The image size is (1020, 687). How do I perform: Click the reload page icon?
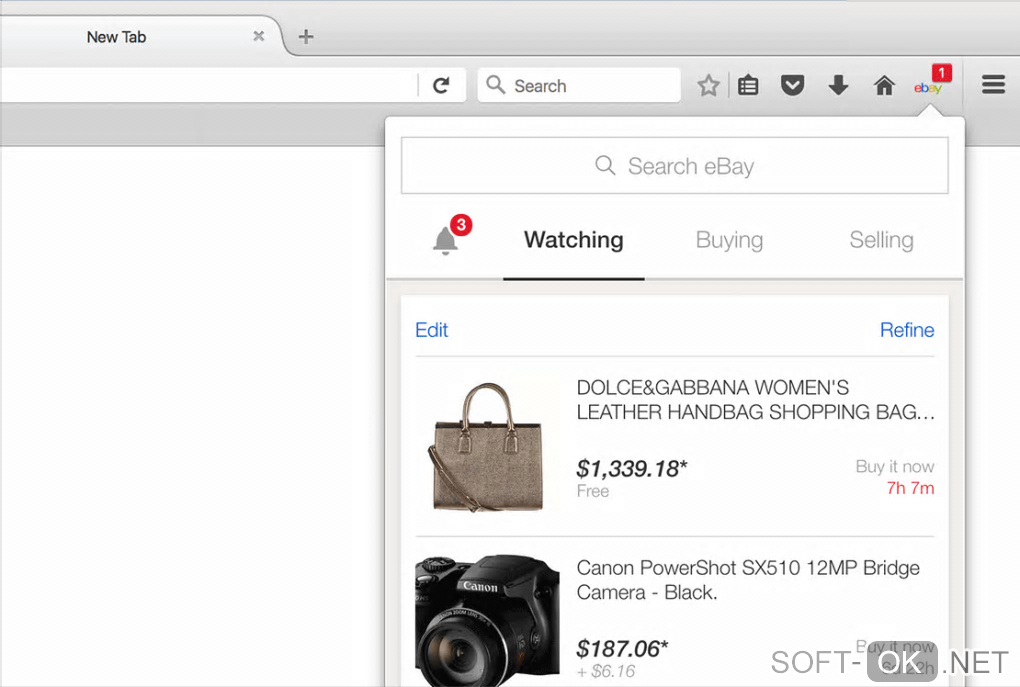point(441,85)
